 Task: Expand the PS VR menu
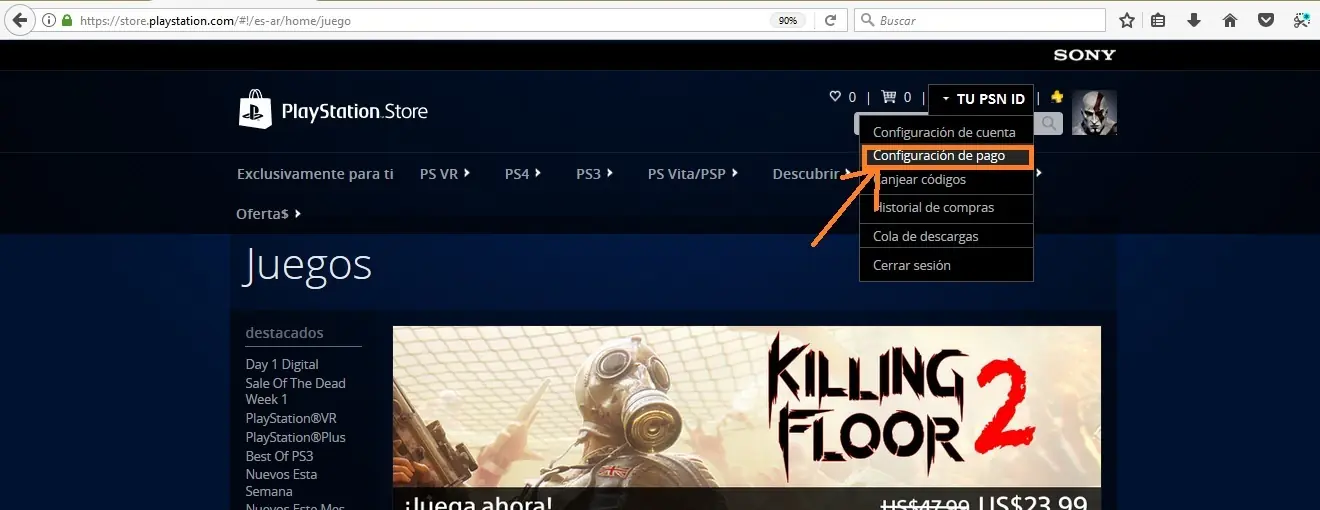[445, 174]
